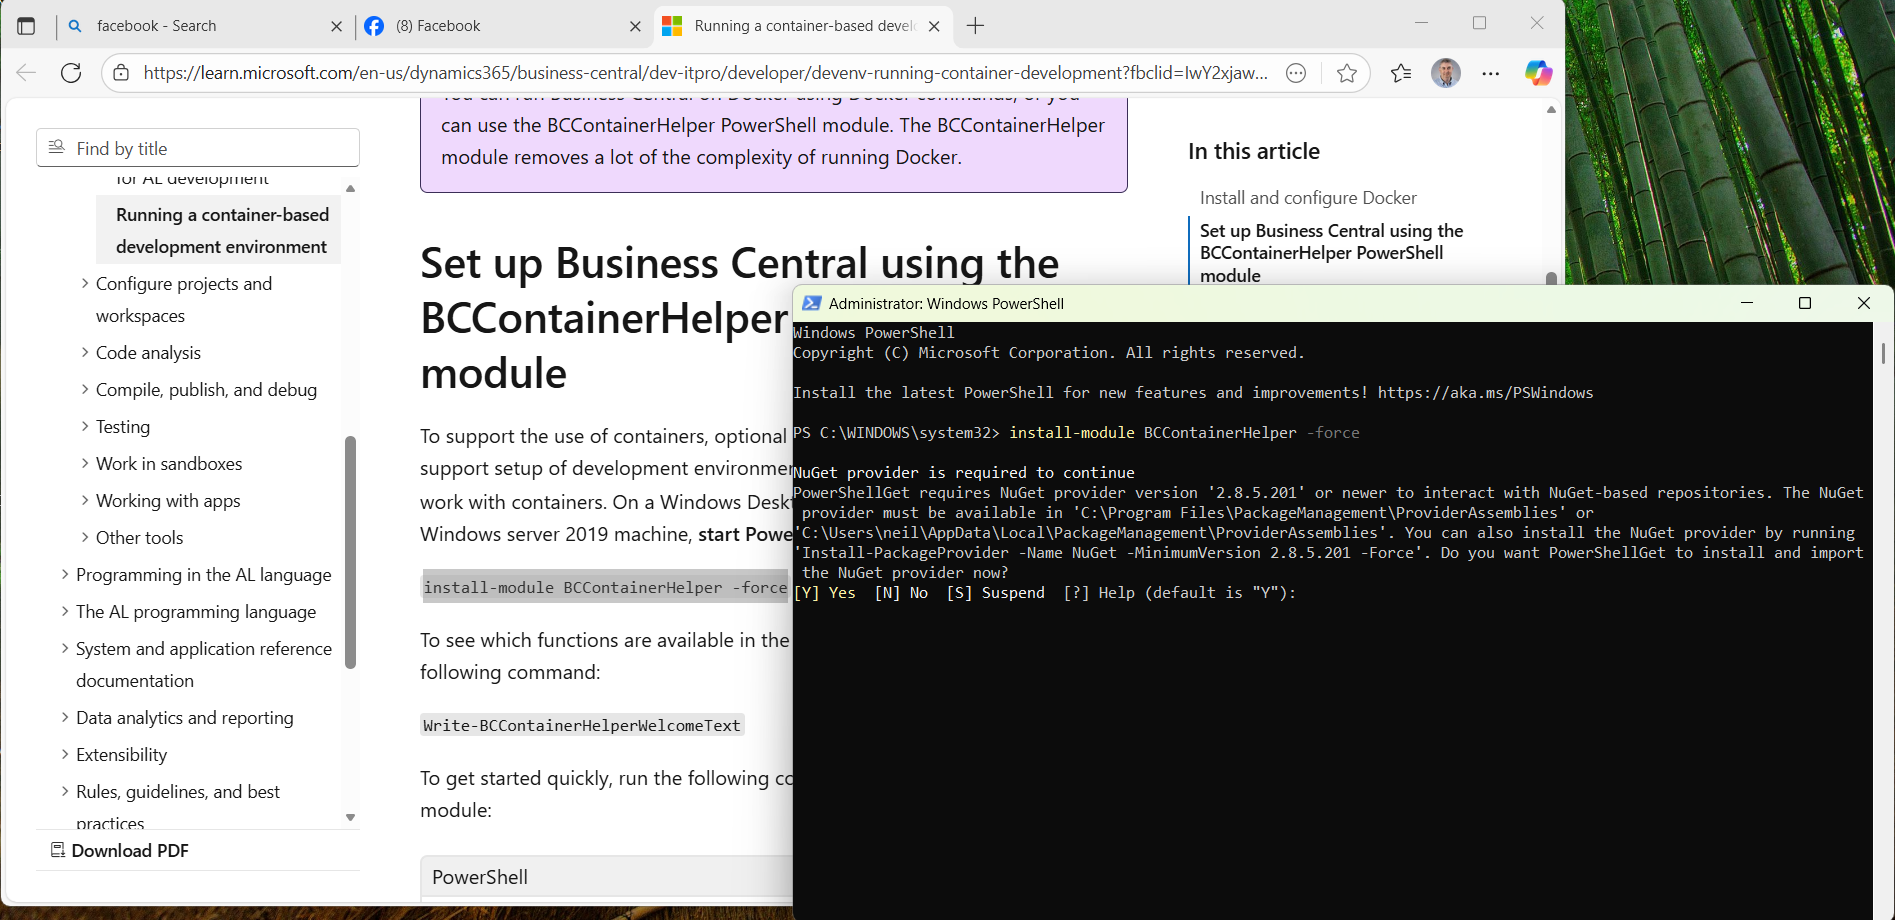Add this page to favorites
1895x920 pixels.
click(1347, 72)
